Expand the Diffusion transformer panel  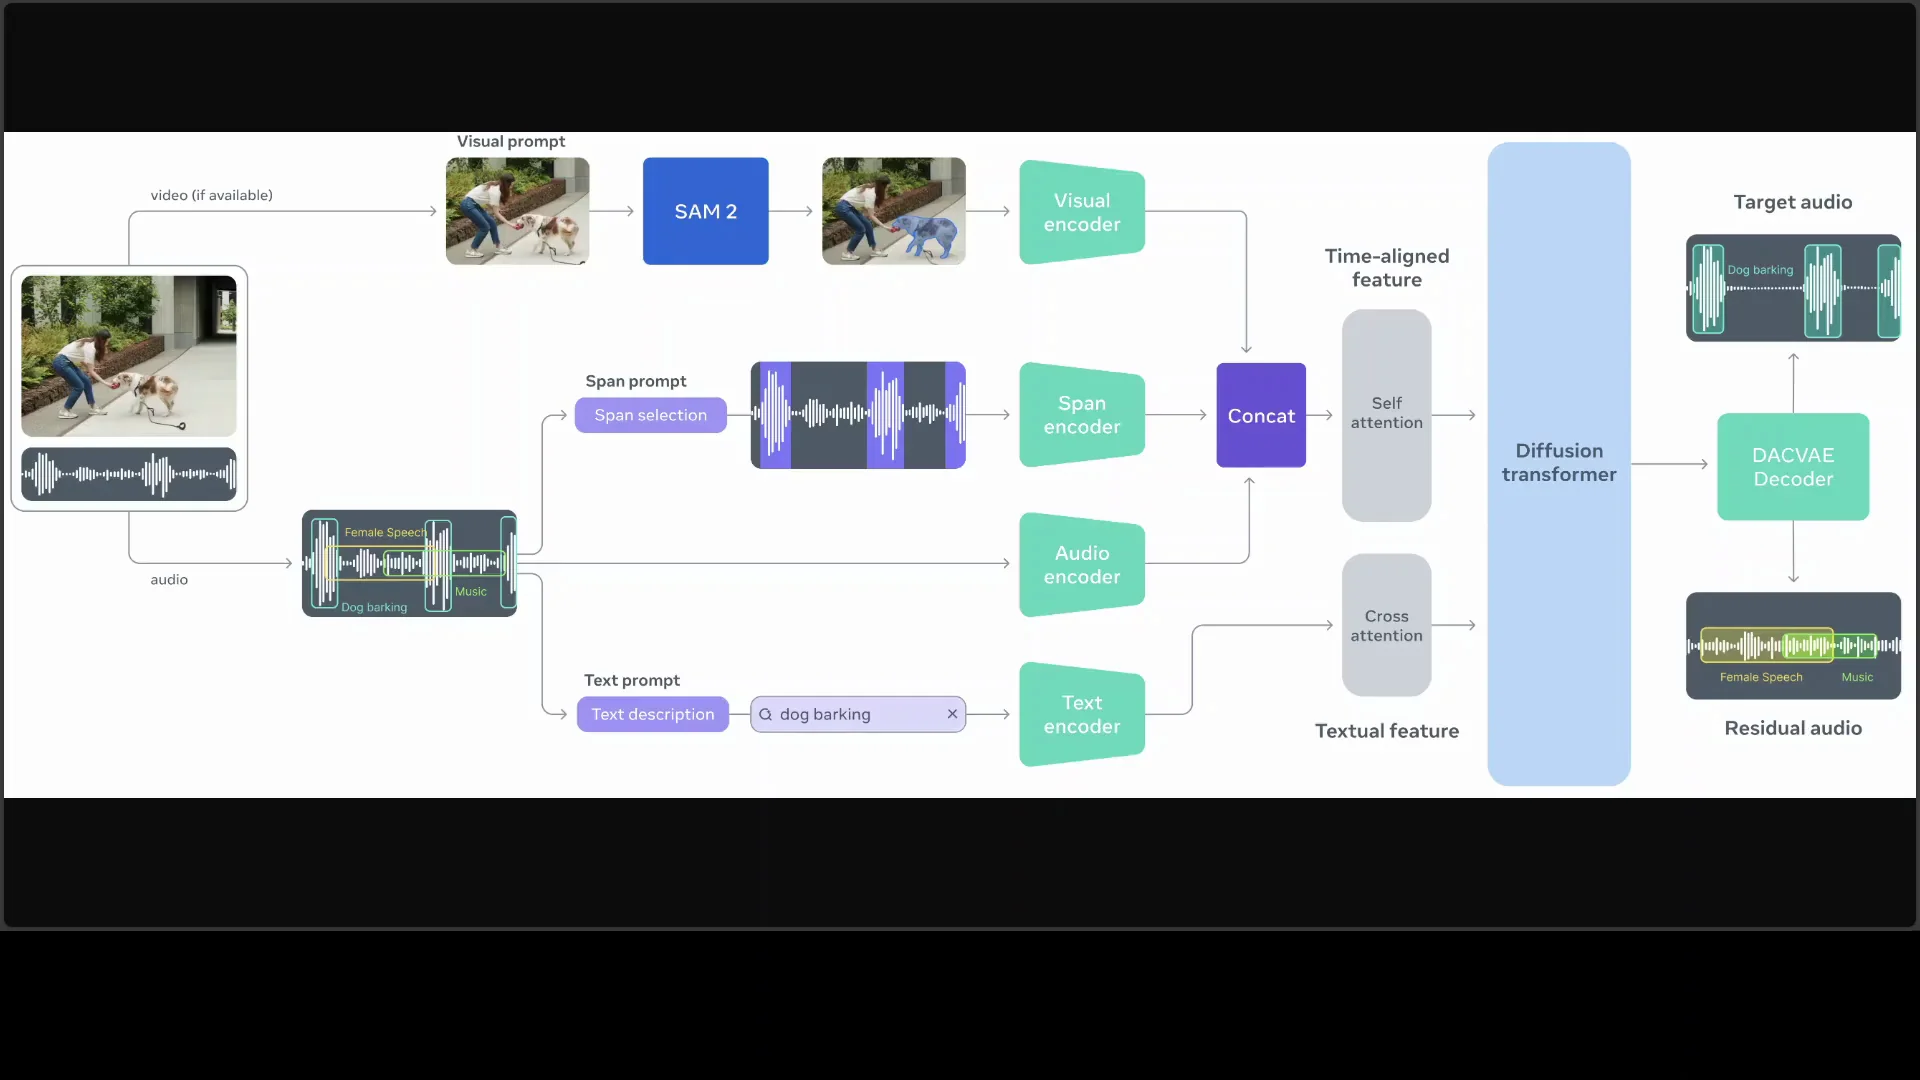[x=1558, y=462]
